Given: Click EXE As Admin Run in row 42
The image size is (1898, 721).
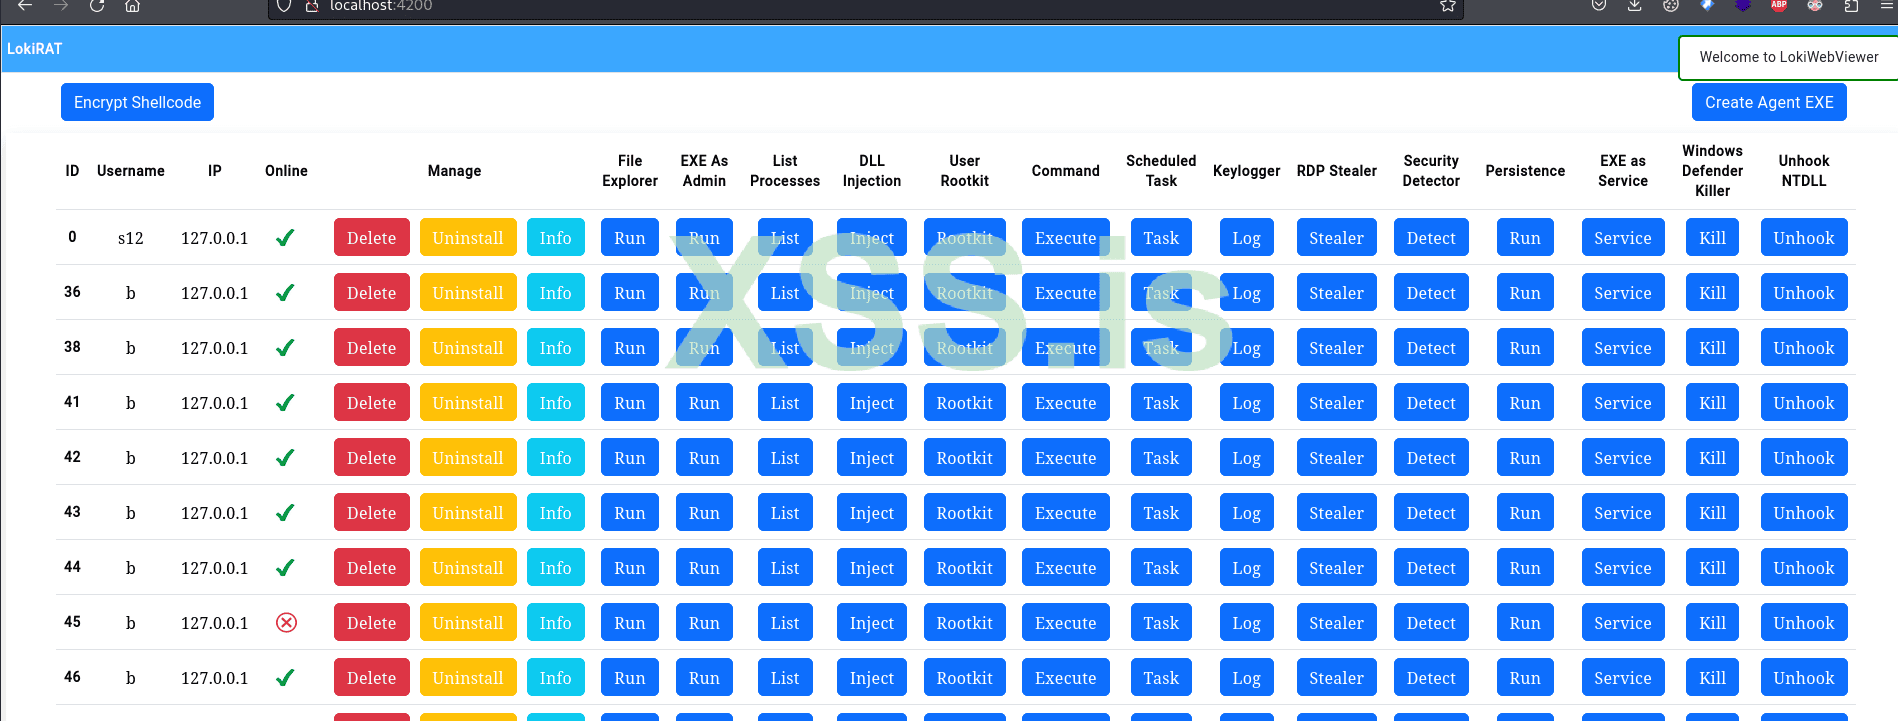Looking at the screenshot, I should pos(704,458).
